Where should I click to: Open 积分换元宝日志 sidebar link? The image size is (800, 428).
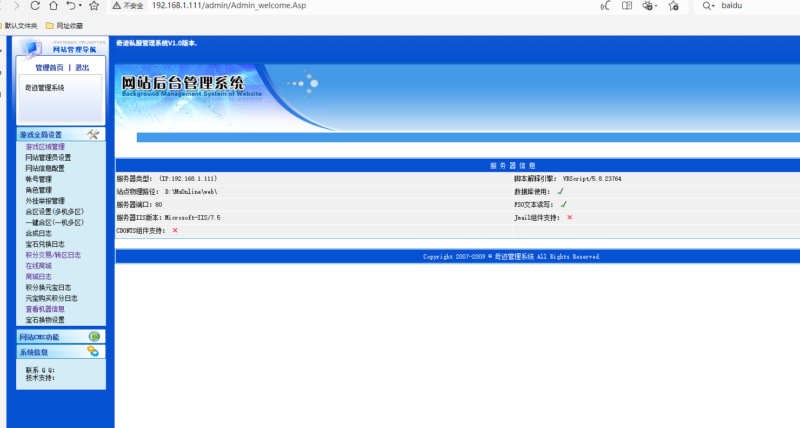(48, 288)
